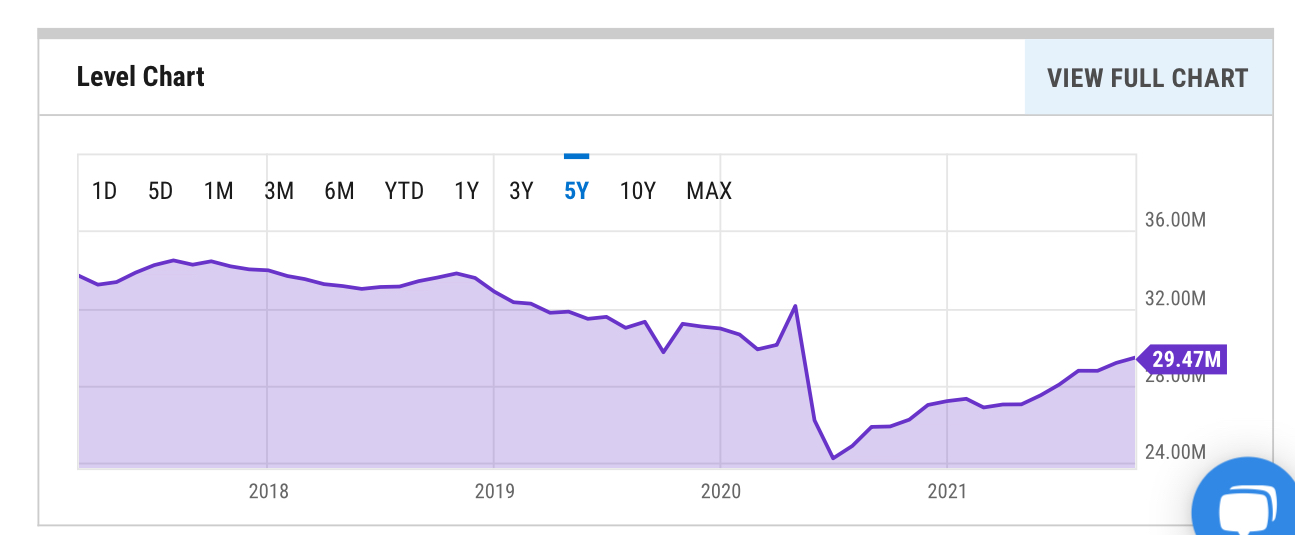This screenshot has width=1295, height=535.
Task: Click the sharp peak just before the 2020 drop
Action: (795, 306)
